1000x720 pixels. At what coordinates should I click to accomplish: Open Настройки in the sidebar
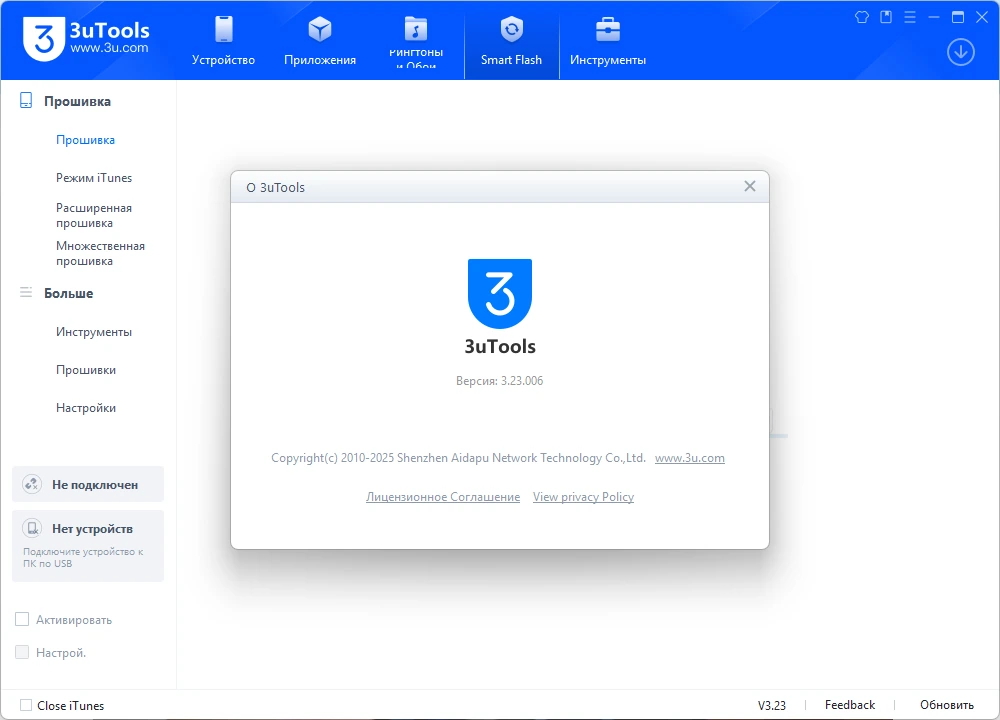point(85,408)
